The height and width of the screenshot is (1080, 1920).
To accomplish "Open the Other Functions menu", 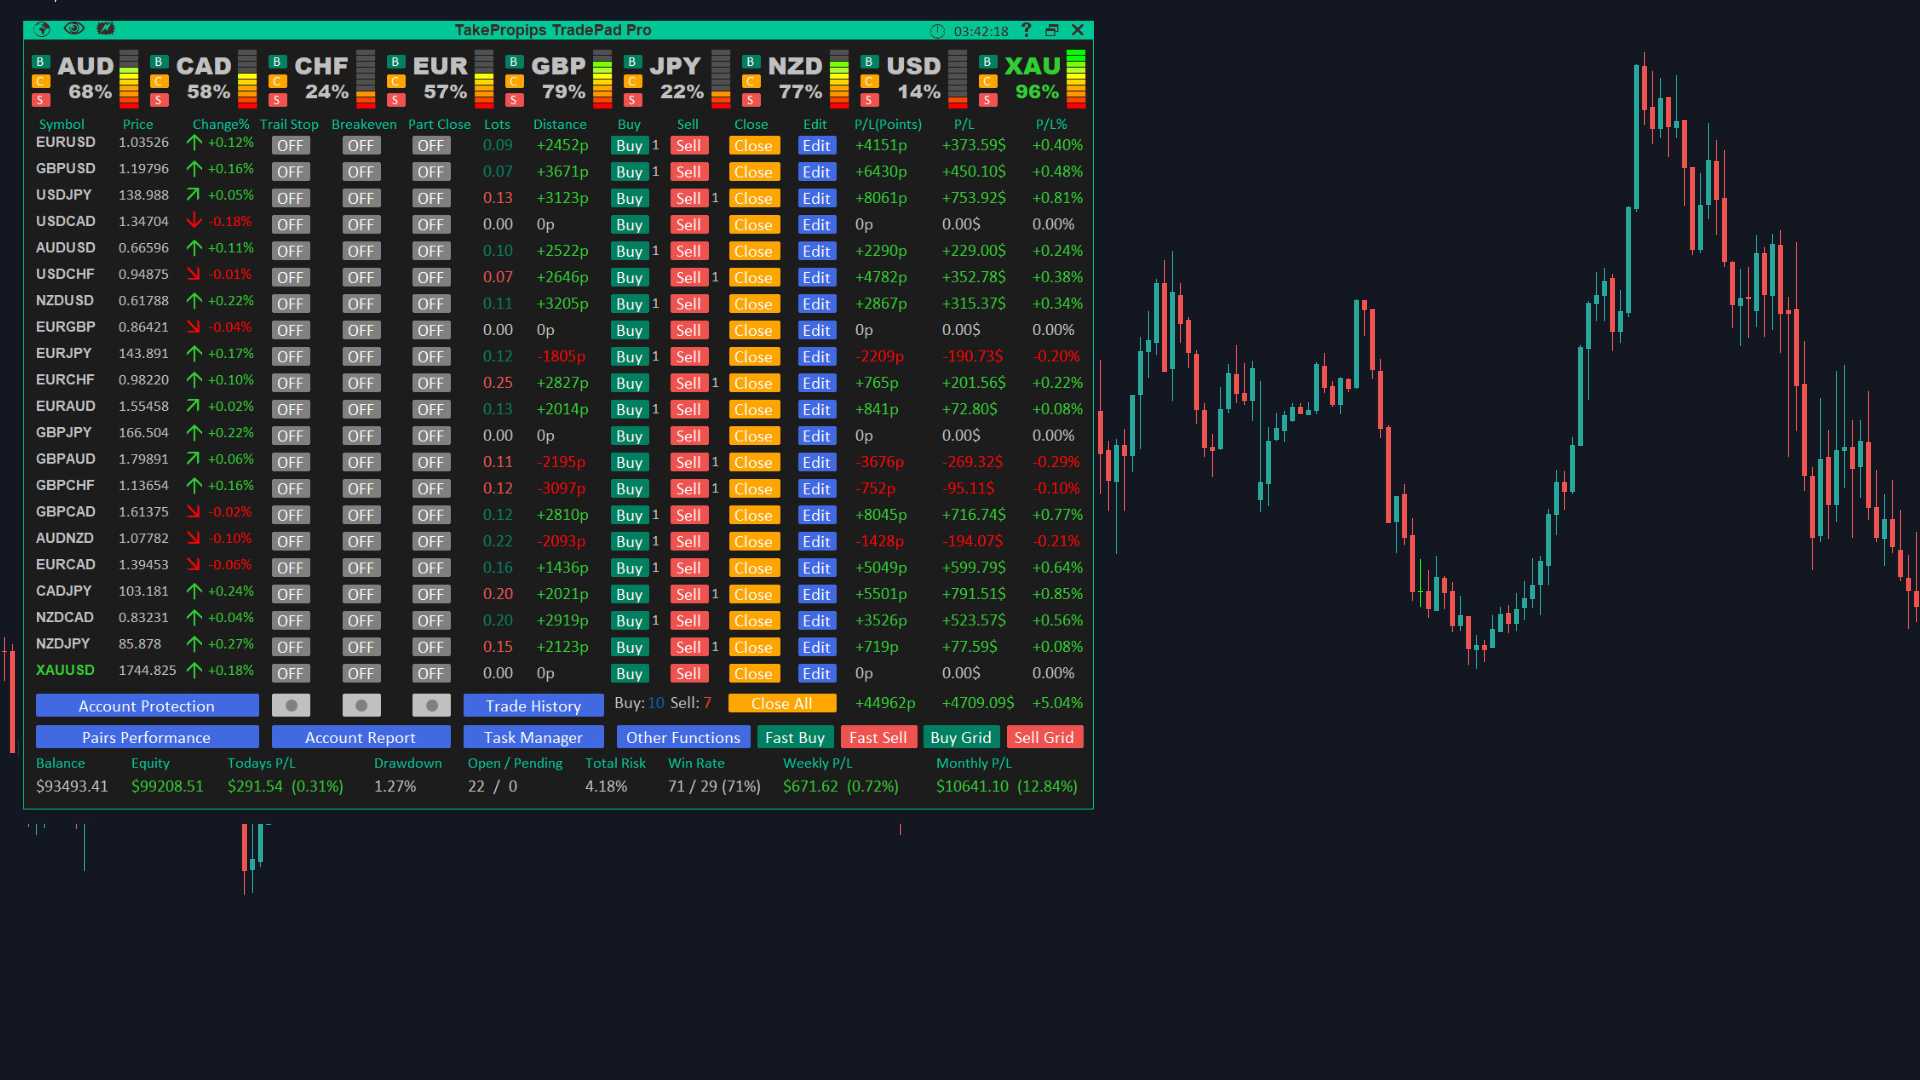I will pyautogui.click(x=683, y=737).
